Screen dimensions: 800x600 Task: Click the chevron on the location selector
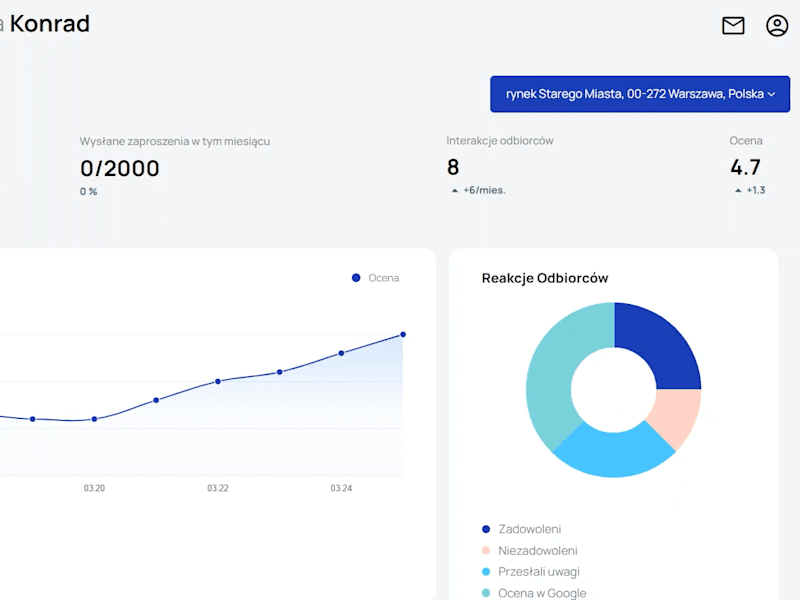pyautogui.click(x=771, y=94)
